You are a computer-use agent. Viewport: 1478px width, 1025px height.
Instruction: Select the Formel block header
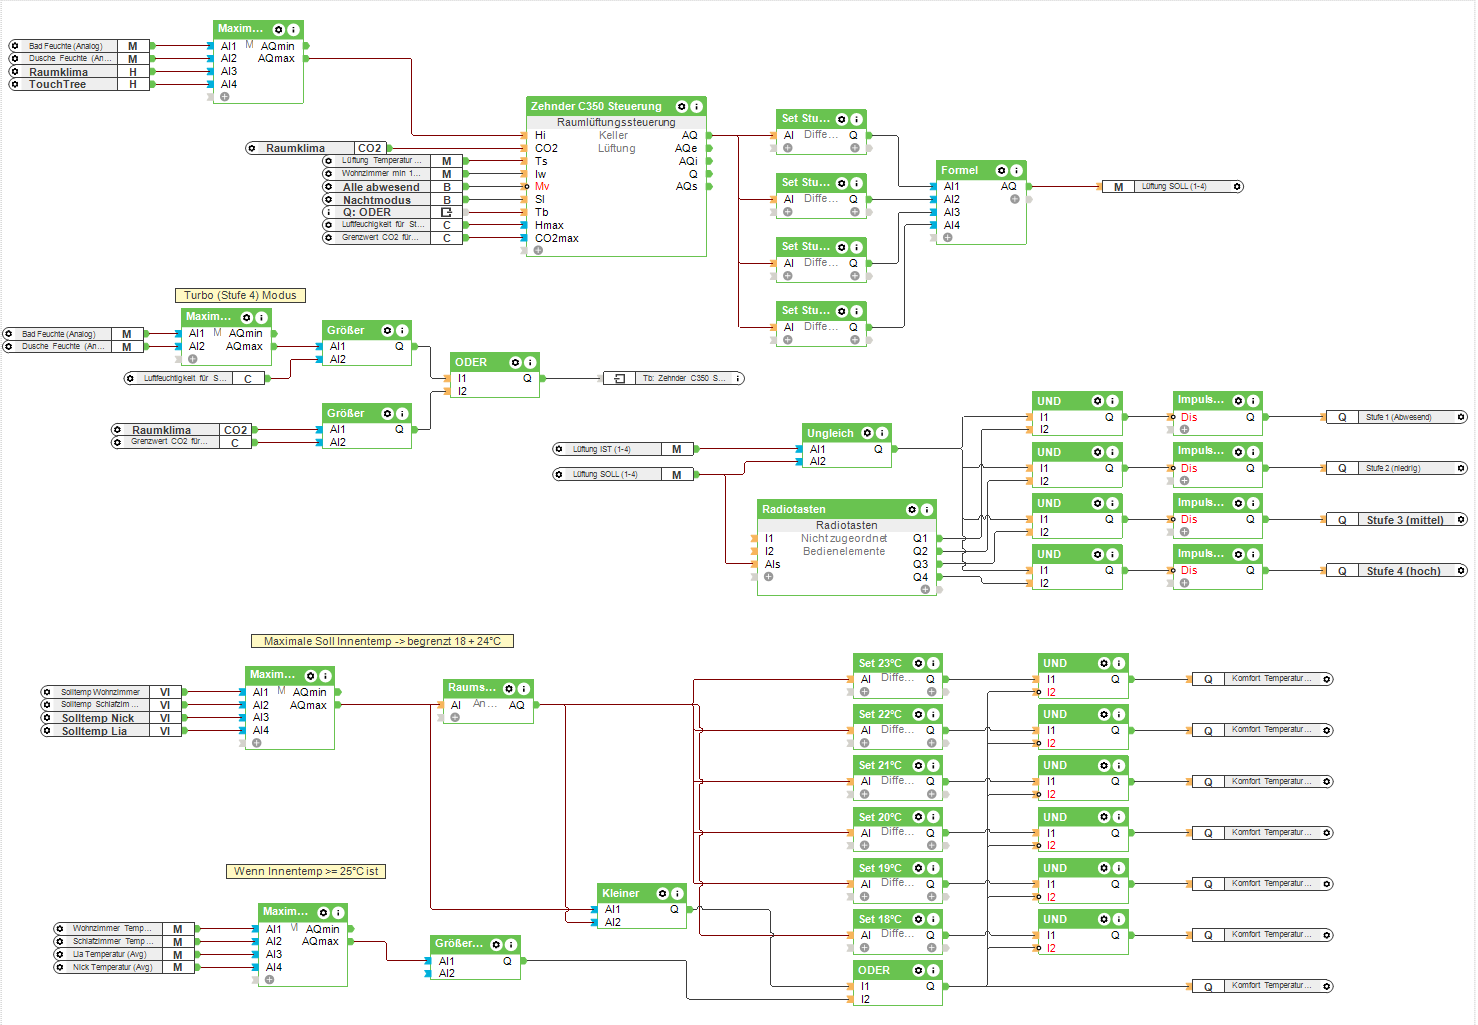981,170
